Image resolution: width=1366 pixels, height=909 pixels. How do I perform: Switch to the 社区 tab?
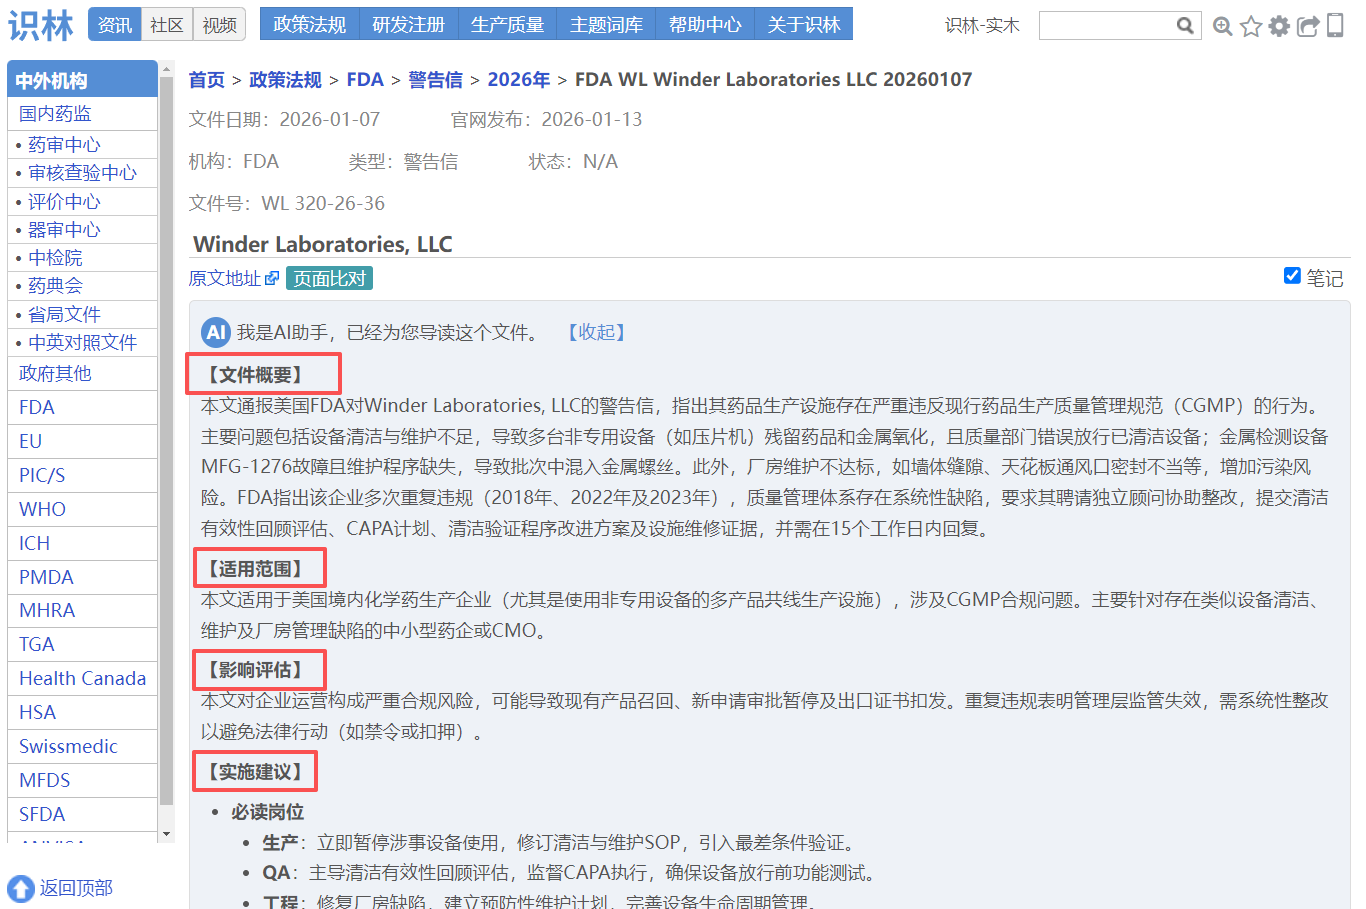pyautogui.click(x=167, y=25)
